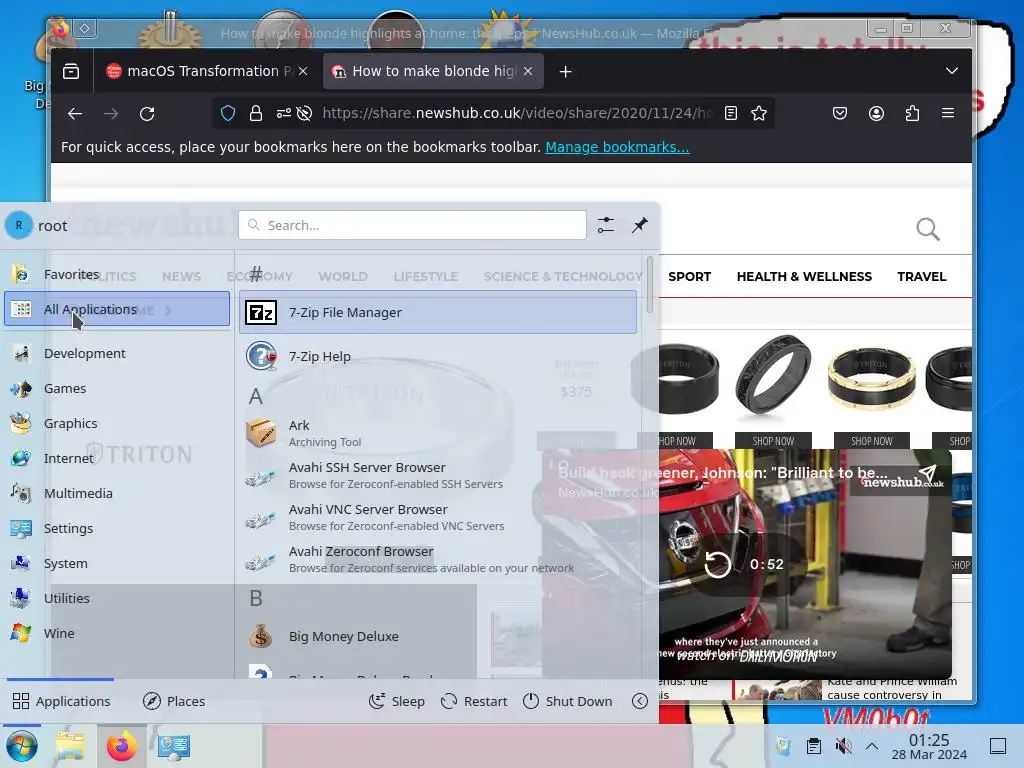
Task: Open Graphics category
Action: point(117,423)
